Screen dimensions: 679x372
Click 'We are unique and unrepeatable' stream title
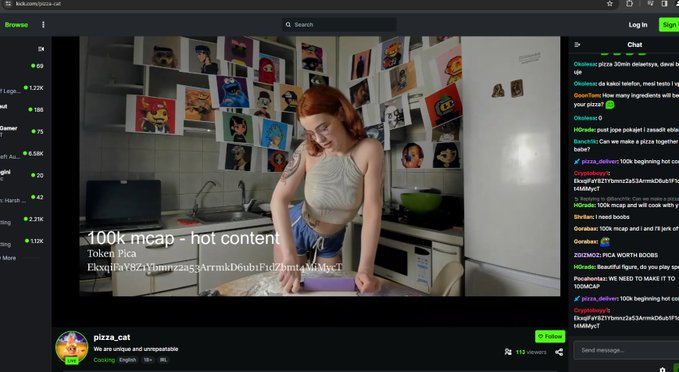(x=136, y=349)
